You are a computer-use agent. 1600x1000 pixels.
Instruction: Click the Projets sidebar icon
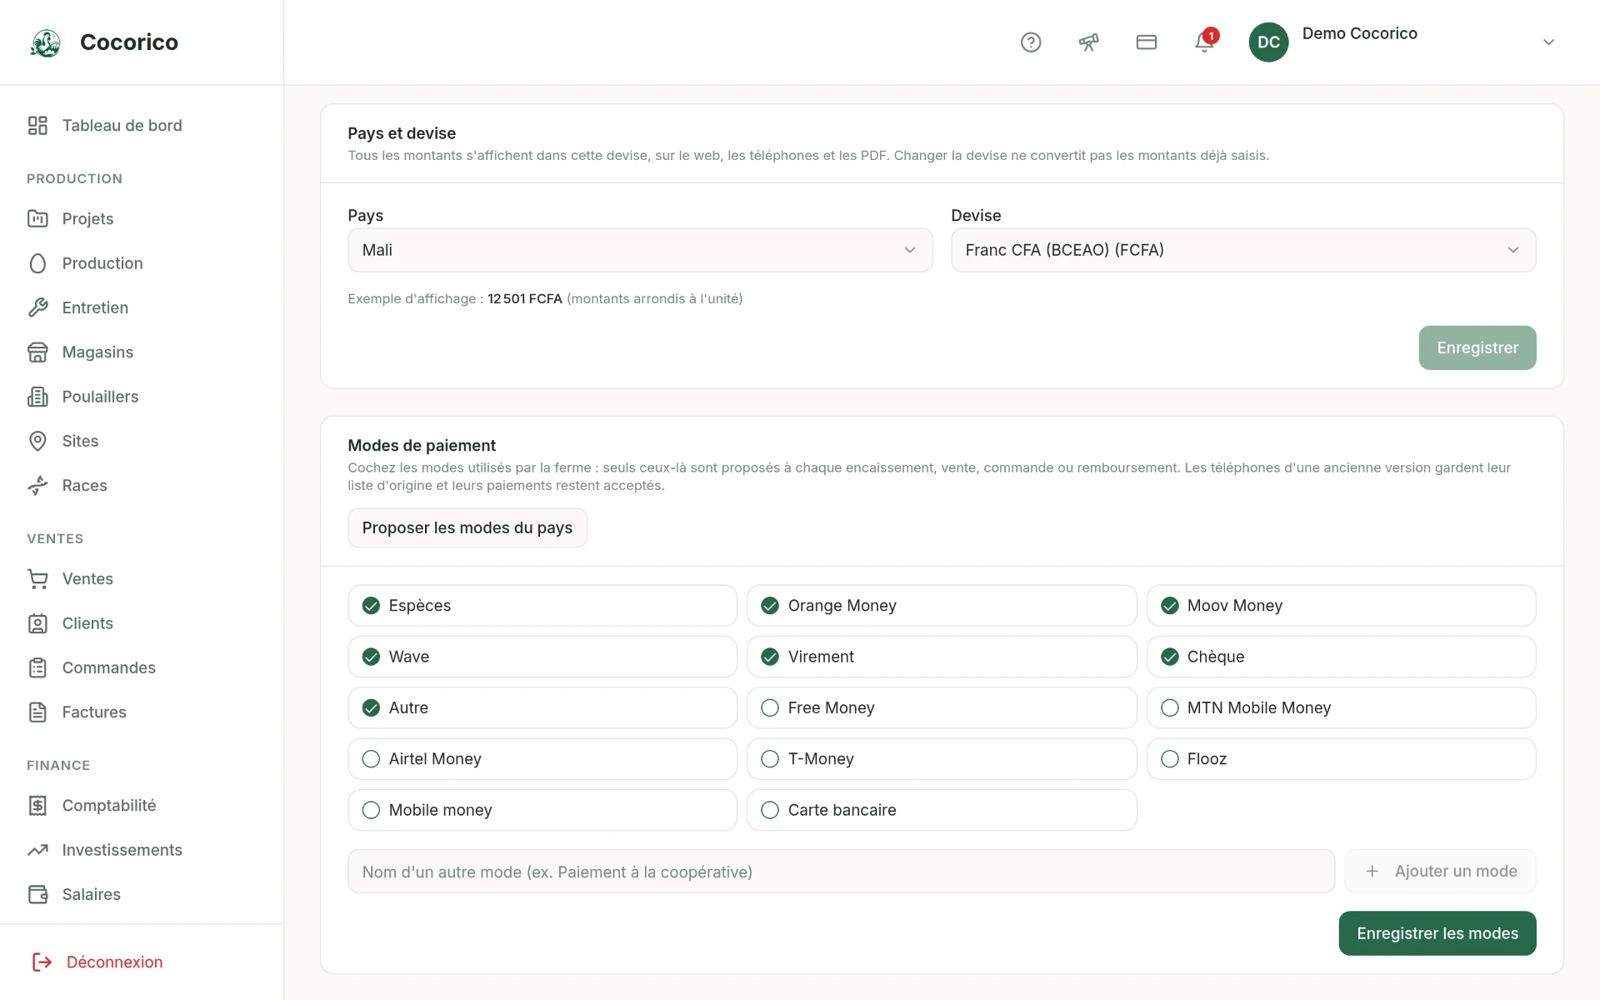[x=38, y=219]
